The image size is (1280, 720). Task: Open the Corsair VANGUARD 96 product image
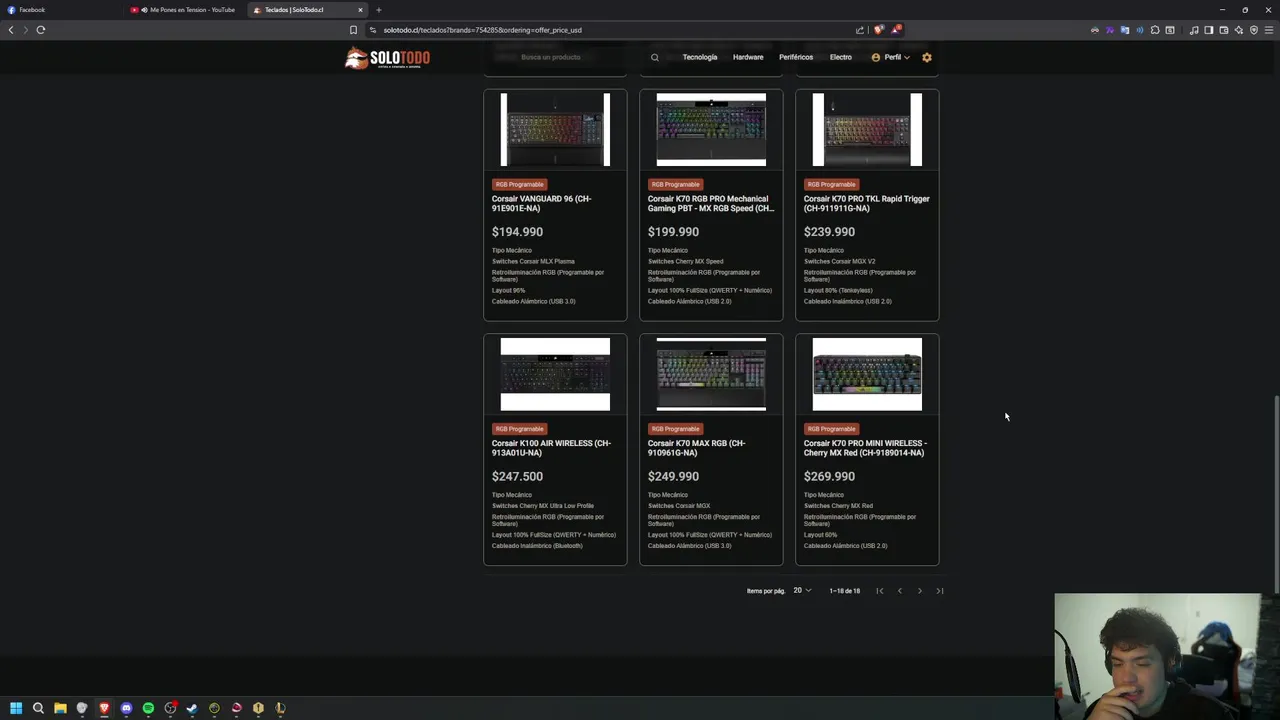555,130
